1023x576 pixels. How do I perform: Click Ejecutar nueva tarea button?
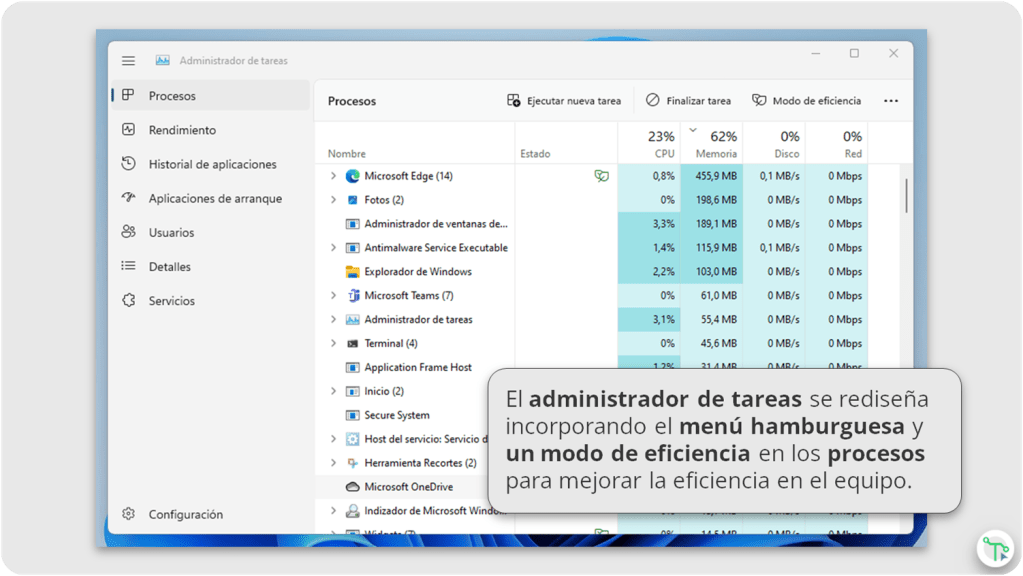[x=564, y=101]
